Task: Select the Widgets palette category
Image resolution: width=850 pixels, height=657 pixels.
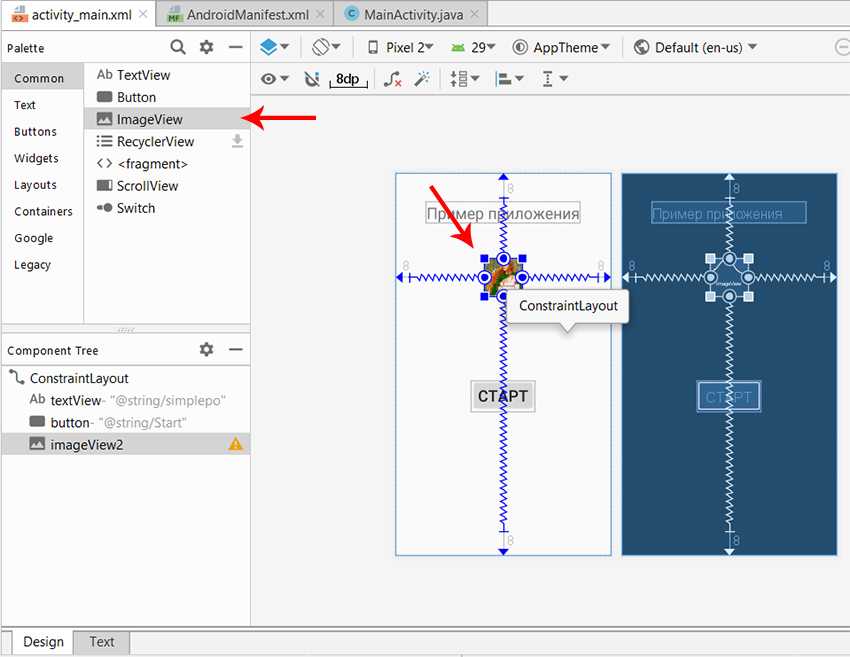Action: point(36,158)
